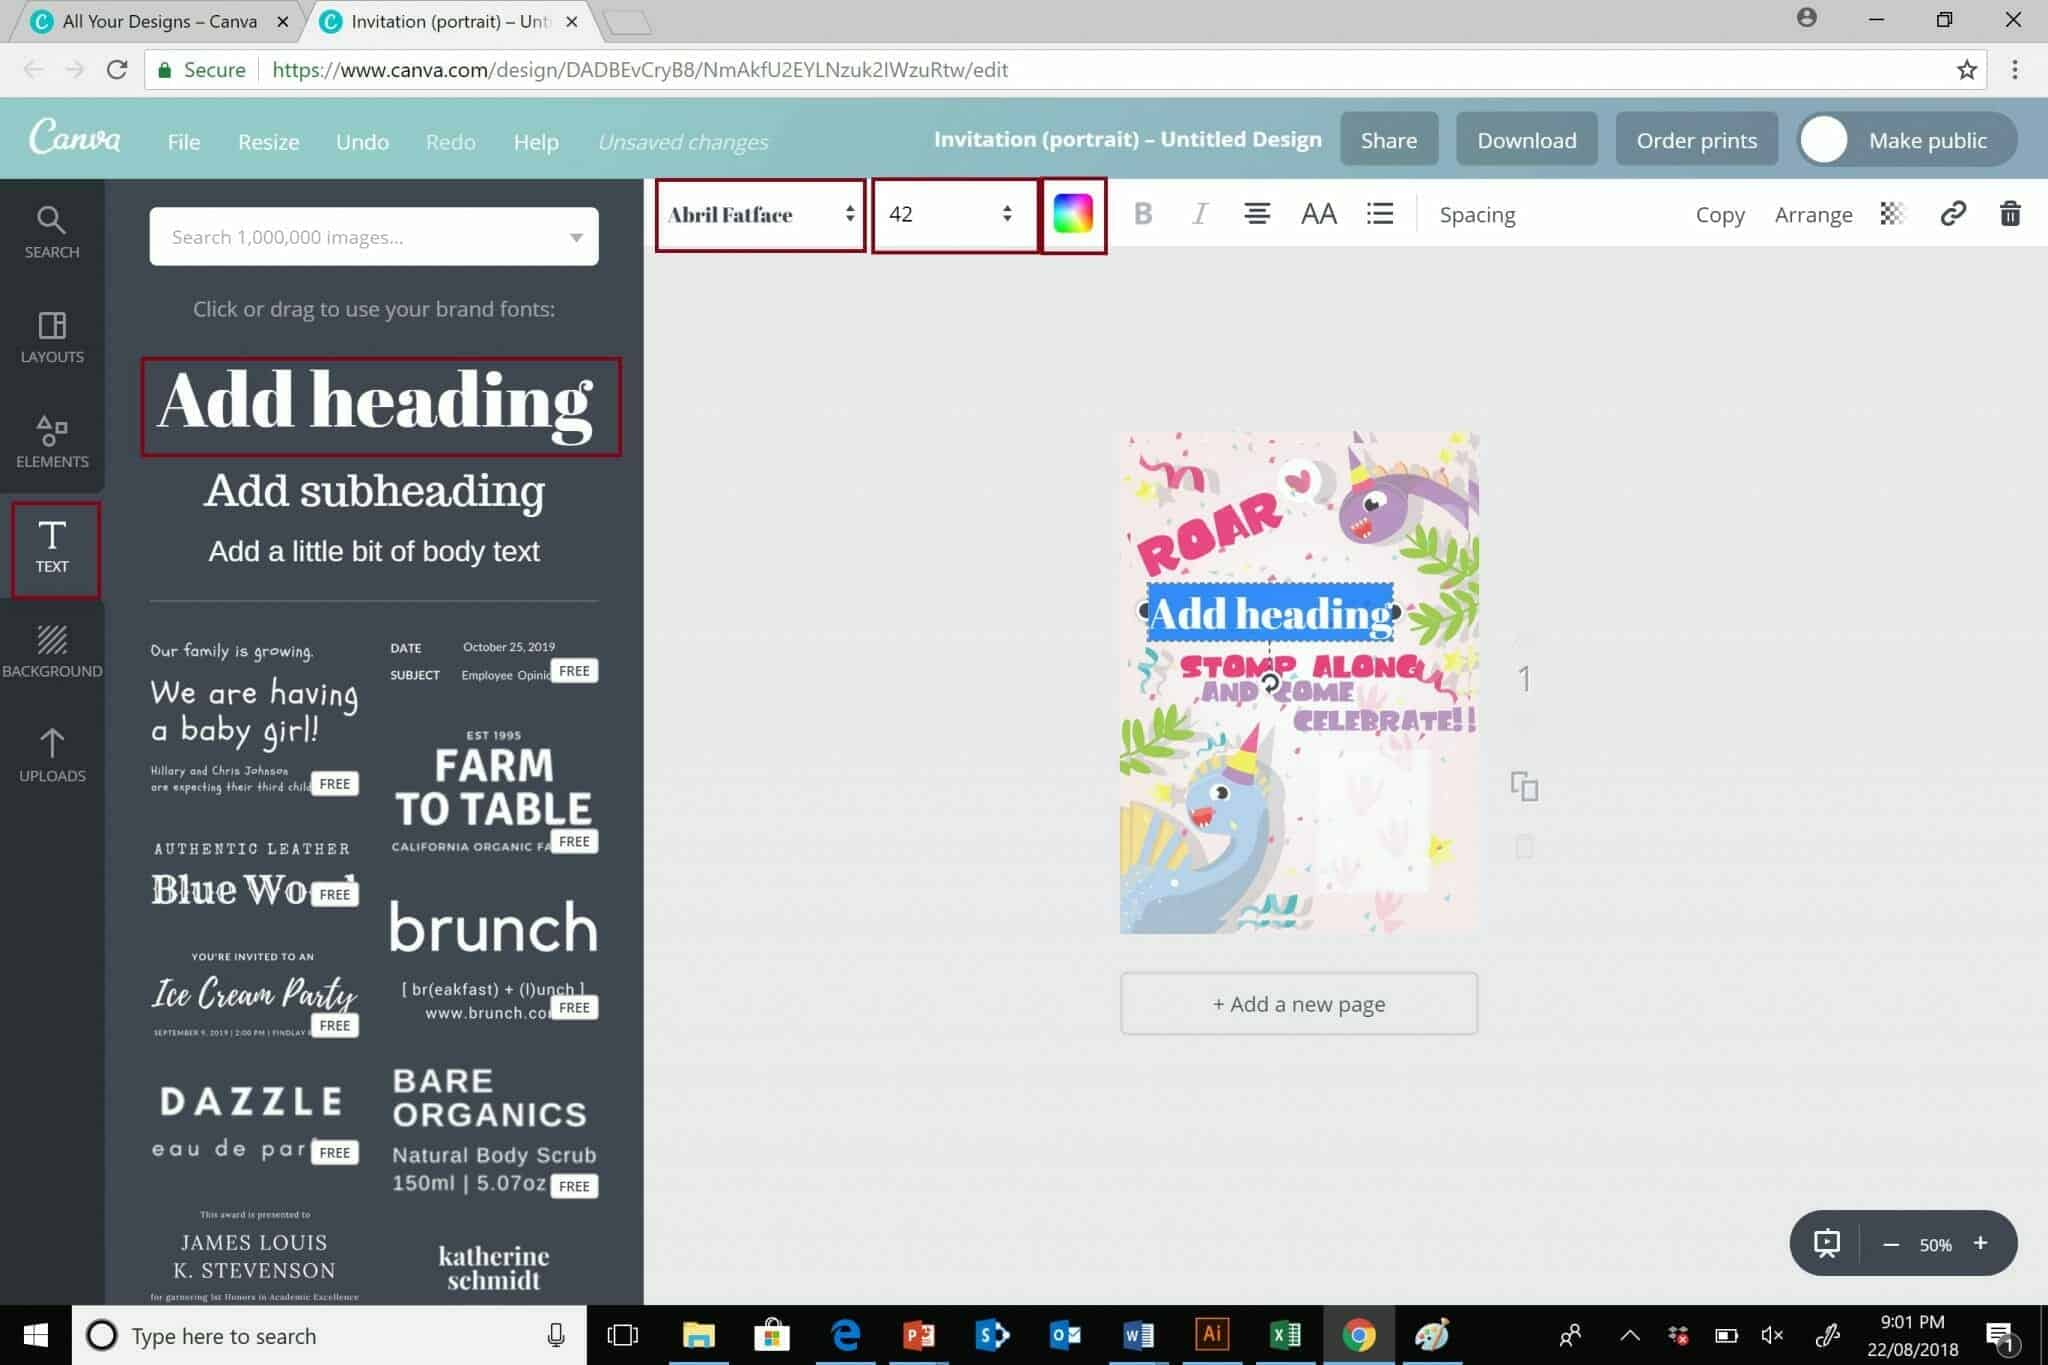Click the AA font size icon
Image resolution: width=2048 pixels, height=1365 pixels.
point(1317,213)
